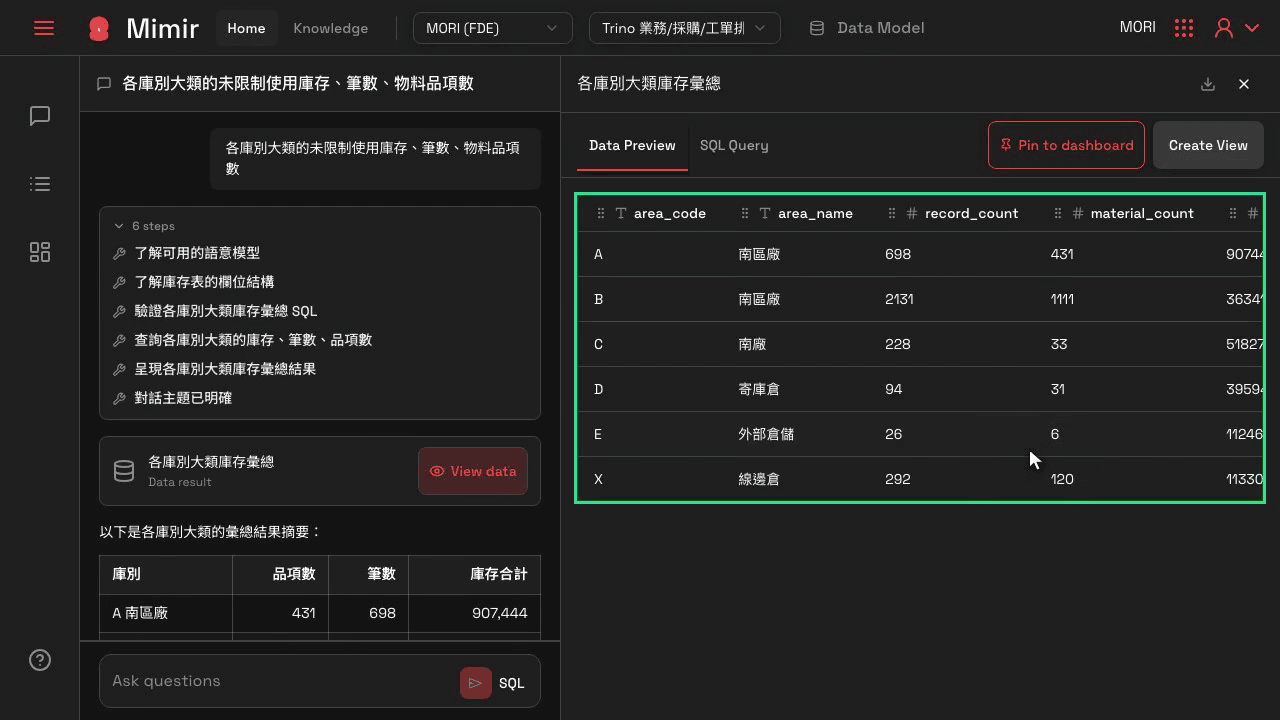
Task: Click the 驗證各庫別大類庫存彙總 SQL step
Action: 225,311
